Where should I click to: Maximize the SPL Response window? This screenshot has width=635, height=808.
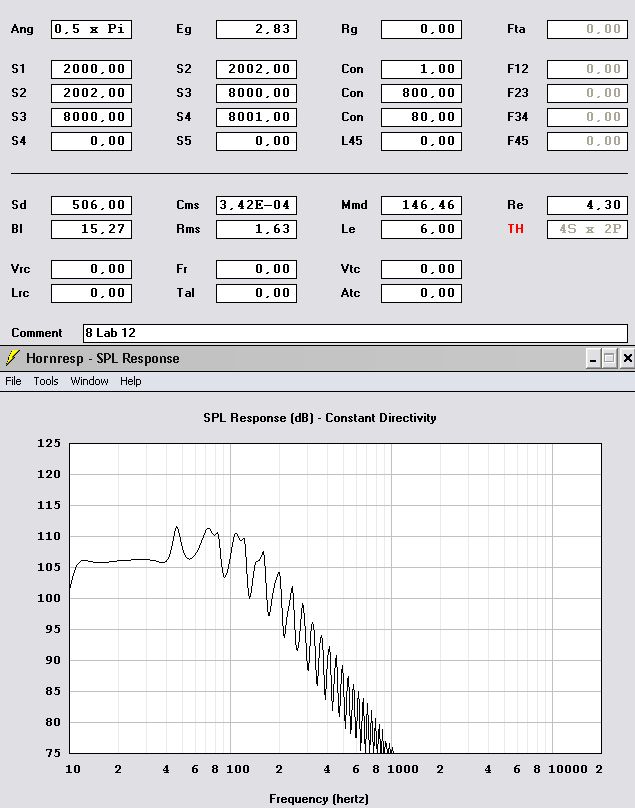tap(609, 358)
